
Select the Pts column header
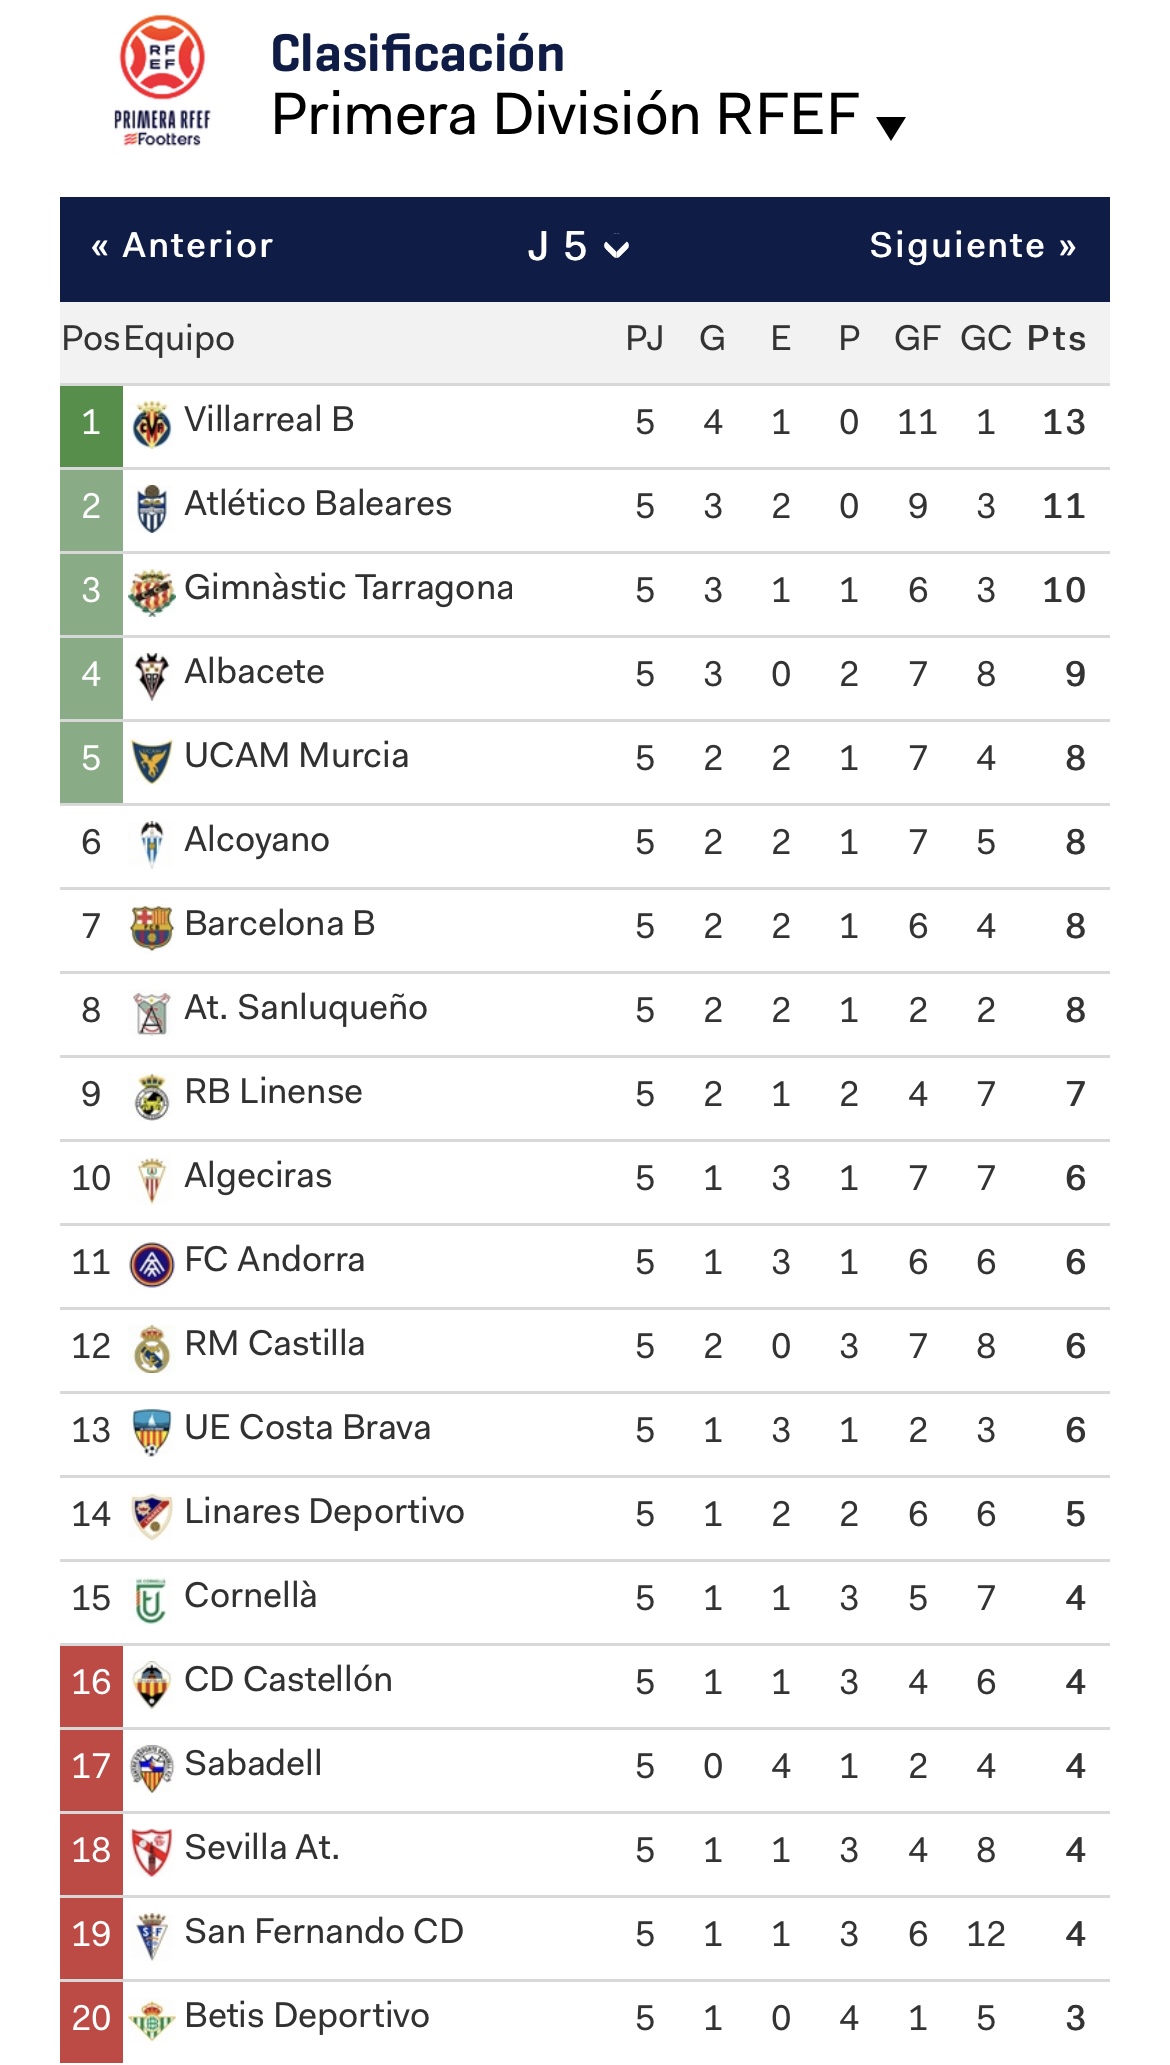tap(1056, 339)
